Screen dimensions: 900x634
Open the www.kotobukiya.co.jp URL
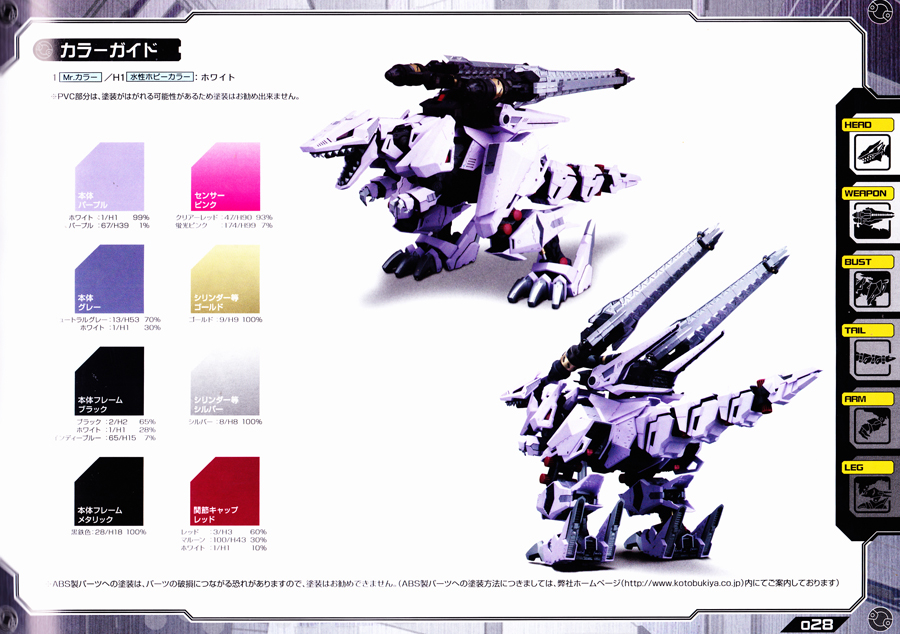pyautogui.click(x=681, y=584)
